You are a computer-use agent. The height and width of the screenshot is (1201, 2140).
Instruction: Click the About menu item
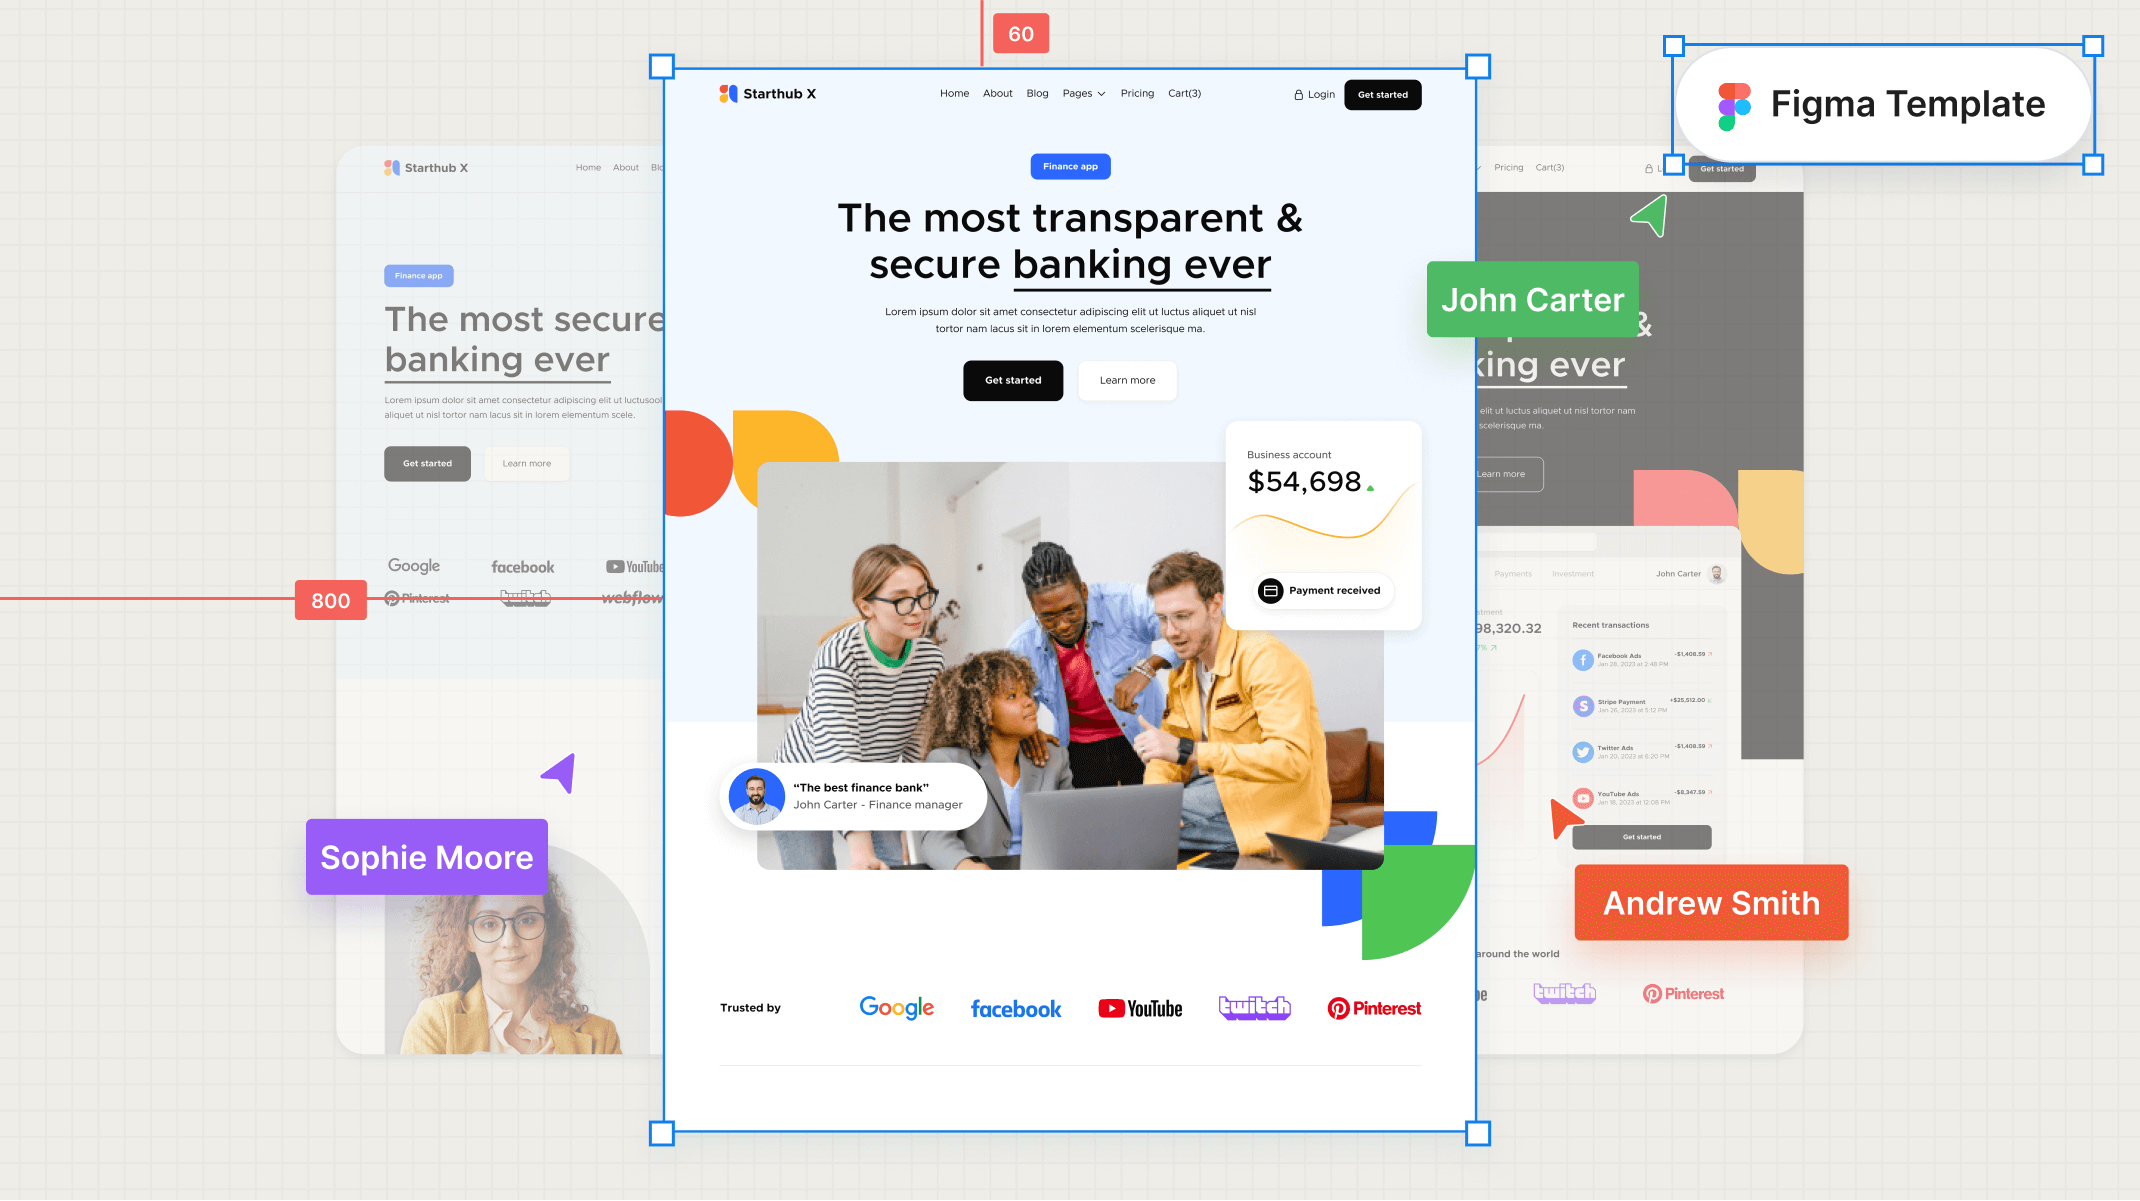[x=997, y=93]
